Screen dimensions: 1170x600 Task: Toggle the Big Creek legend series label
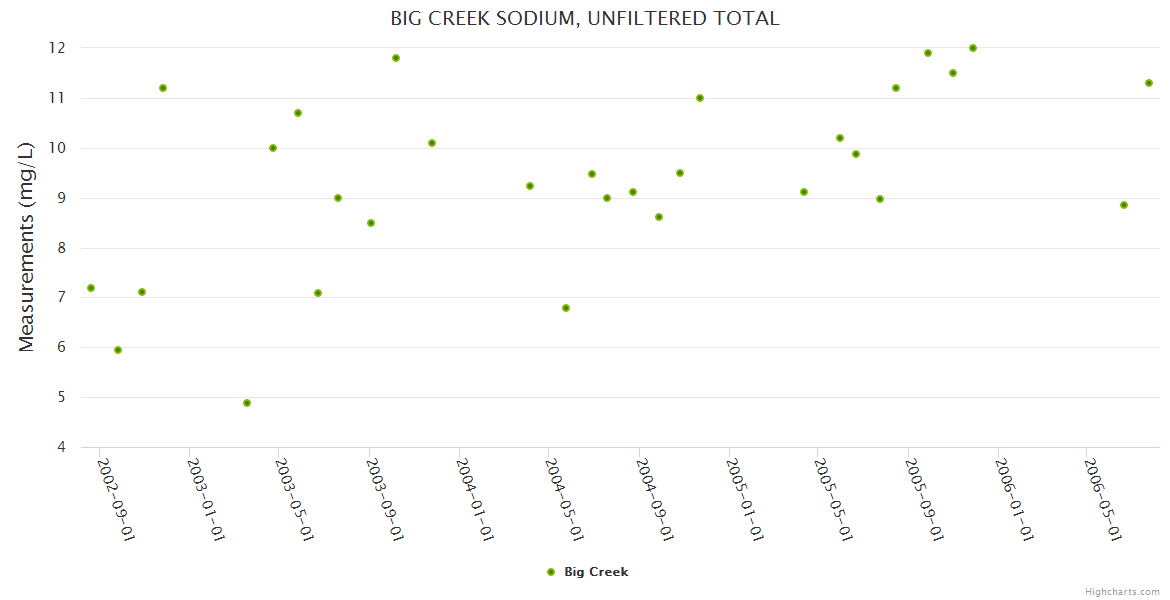(596, 572)
